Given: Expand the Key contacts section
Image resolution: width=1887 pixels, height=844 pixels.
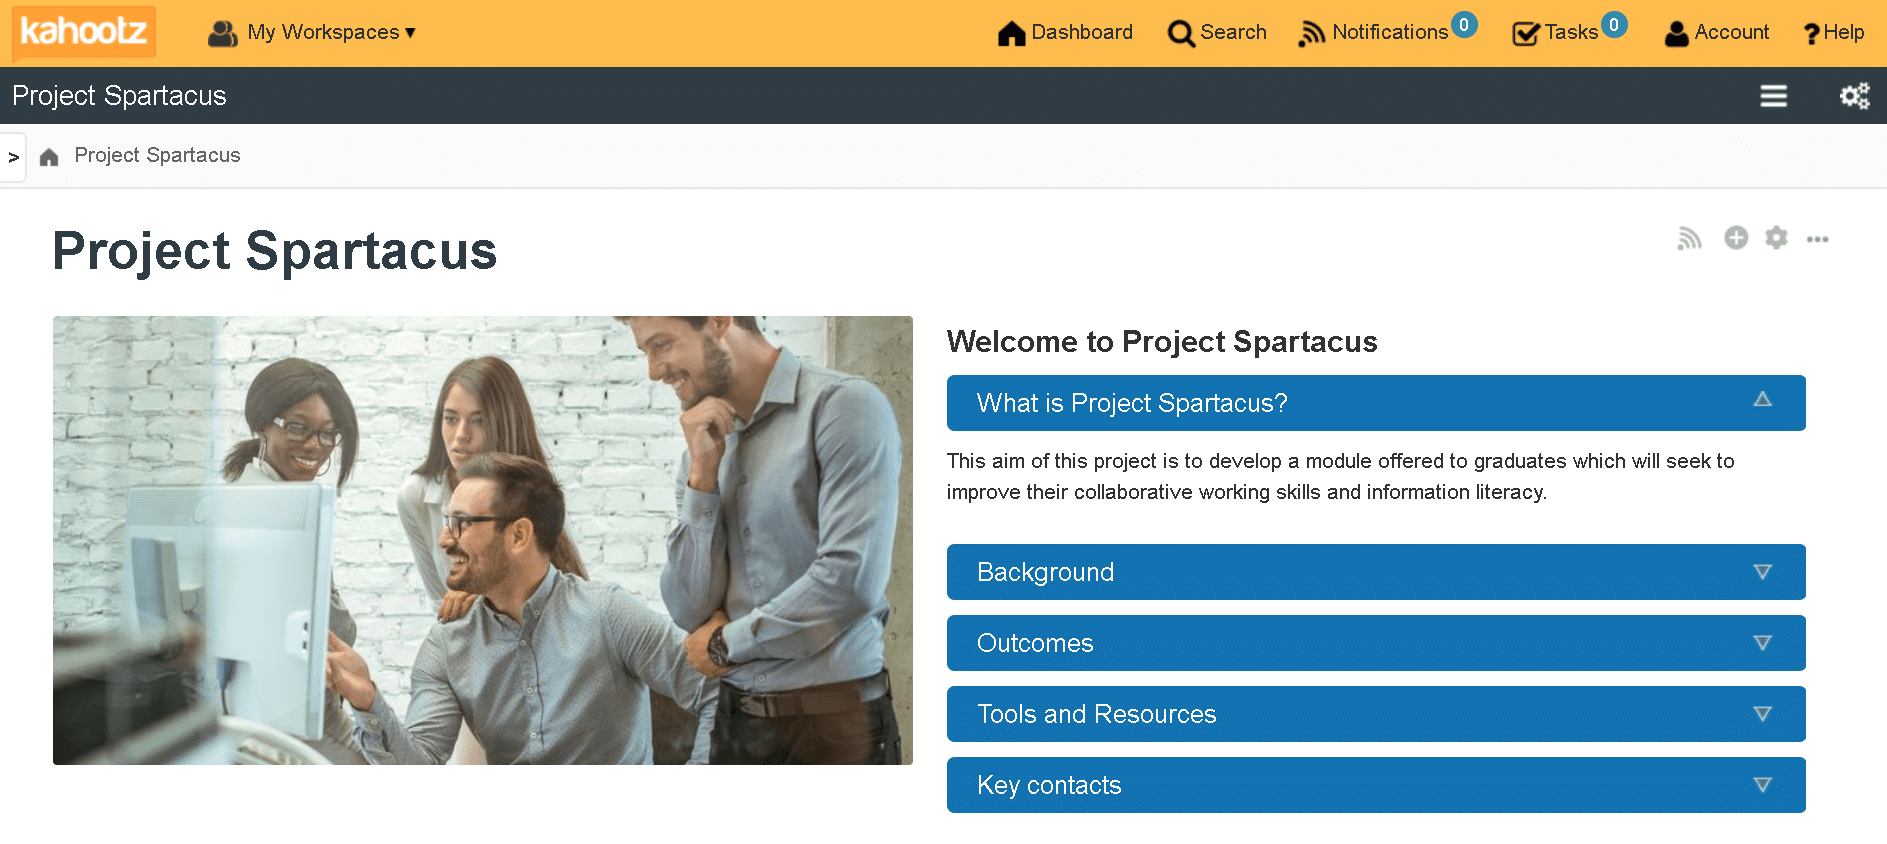Looking at the screenshot, I should 1375,785.
